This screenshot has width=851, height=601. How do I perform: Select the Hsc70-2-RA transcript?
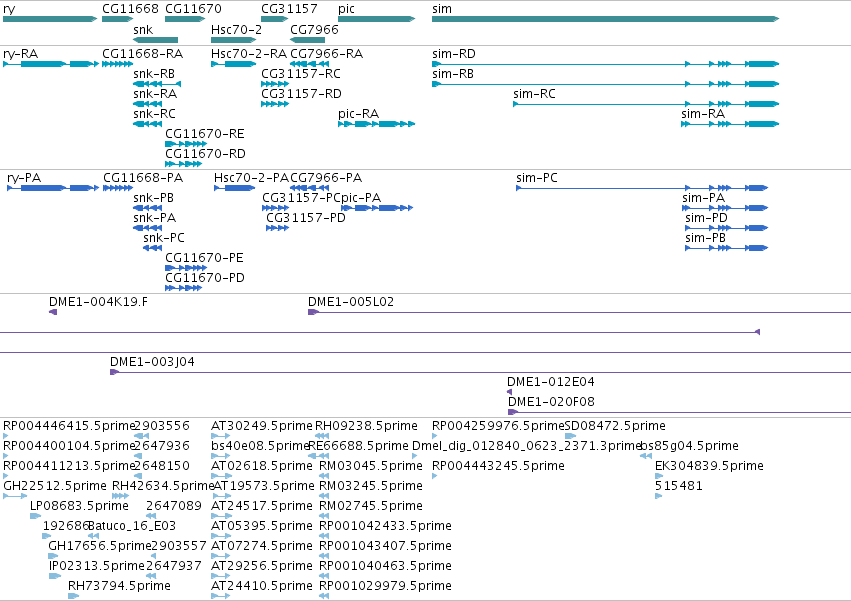233,64
